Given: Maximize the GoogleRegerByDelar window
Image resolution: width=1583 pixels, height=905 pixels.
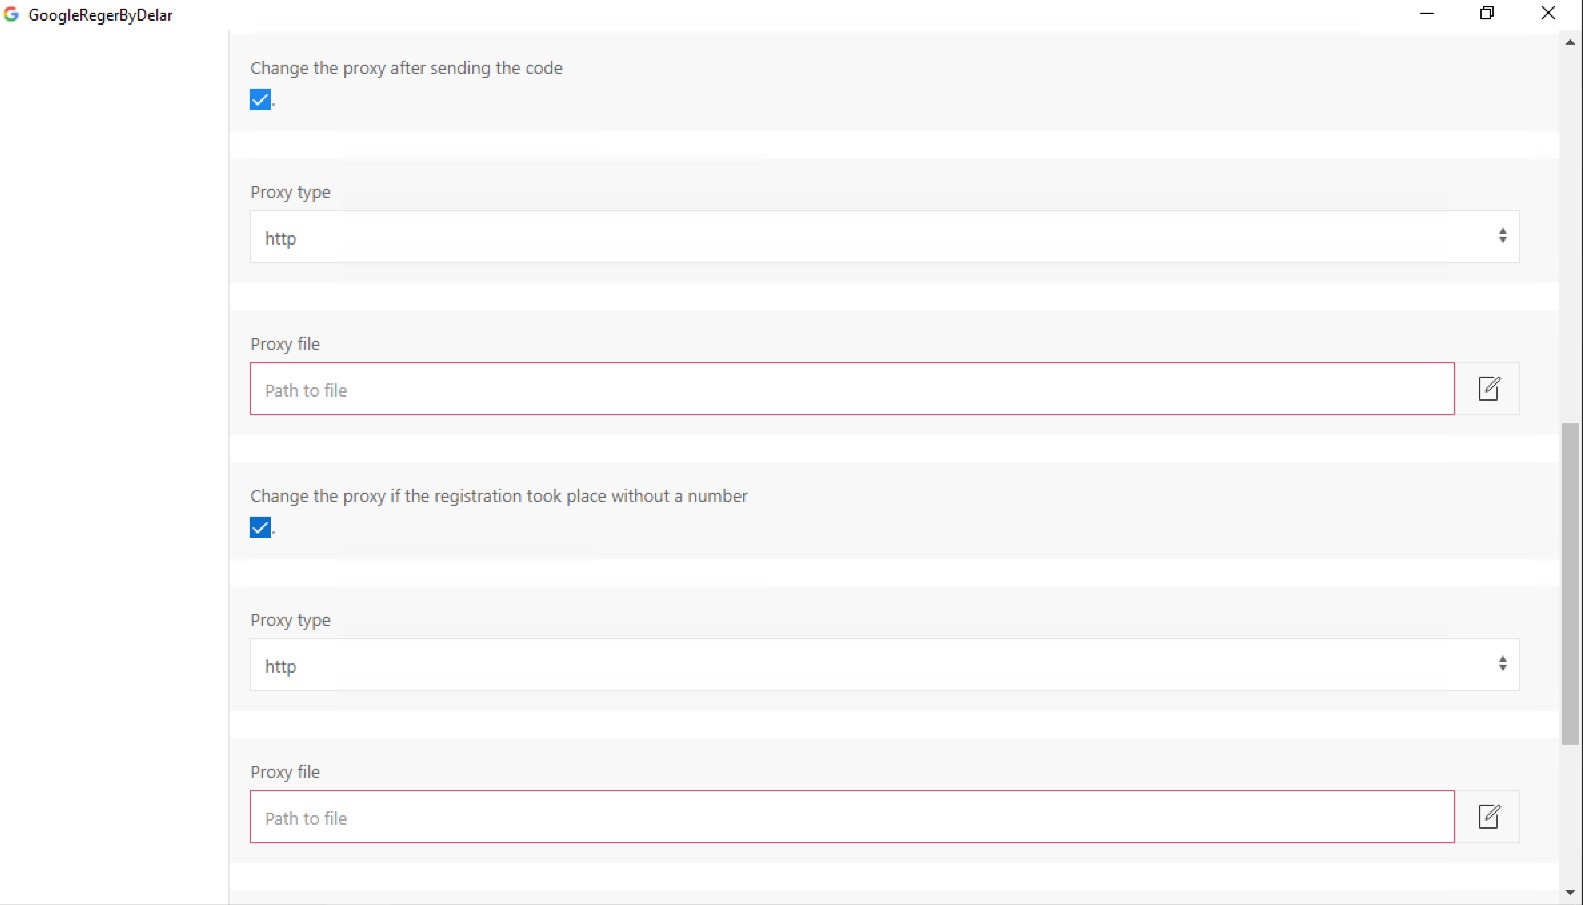Looking at the screenshot, I should [x=1487, y=14].
